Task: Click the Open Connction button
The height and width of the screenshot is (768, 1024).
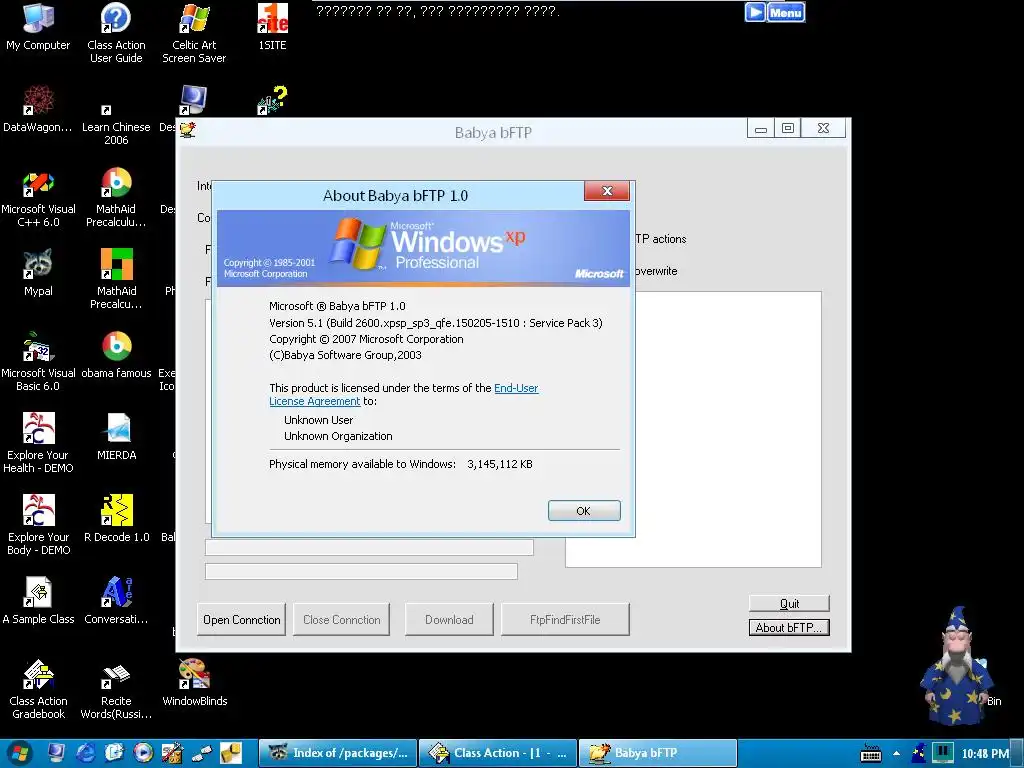Action: click(242, 619)
